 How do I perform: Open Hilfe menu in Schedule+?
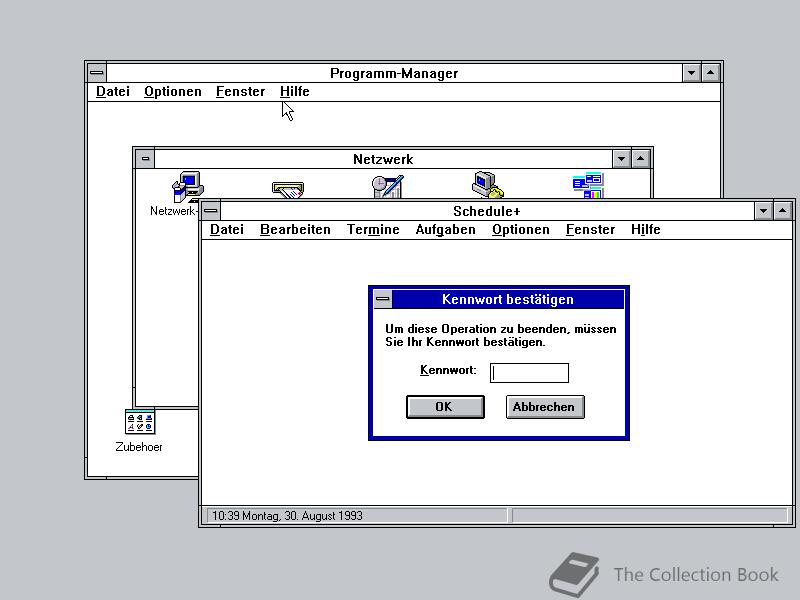pyautogui.click(x=645, y=230)
